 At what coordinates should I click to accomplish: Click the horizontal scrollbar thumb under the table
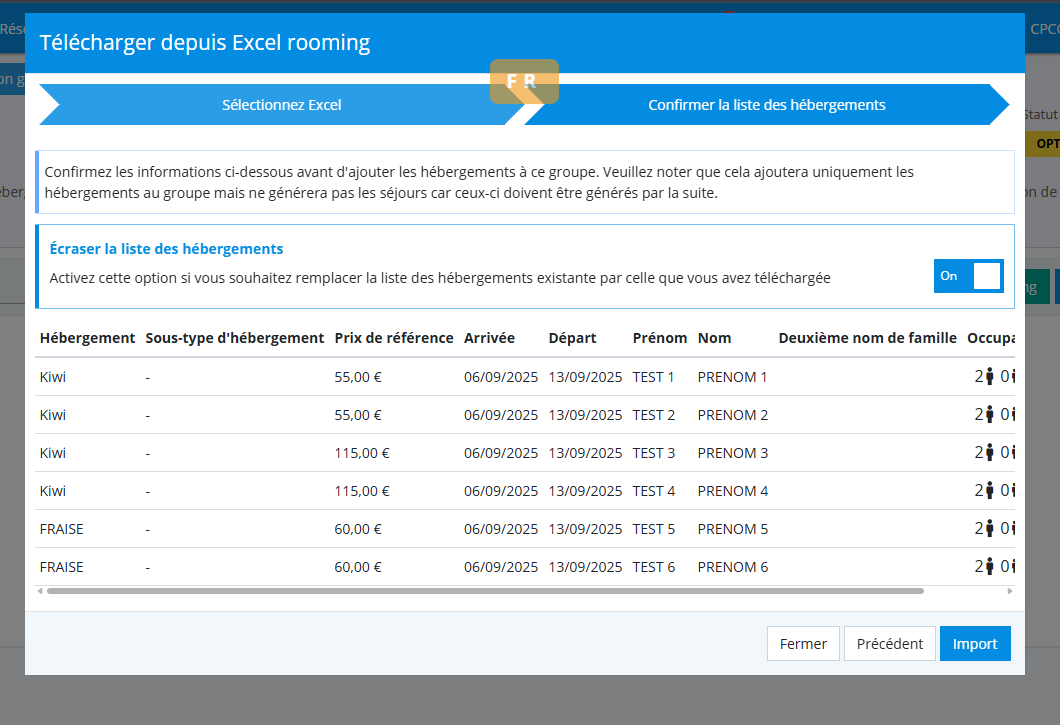[485, 591]
